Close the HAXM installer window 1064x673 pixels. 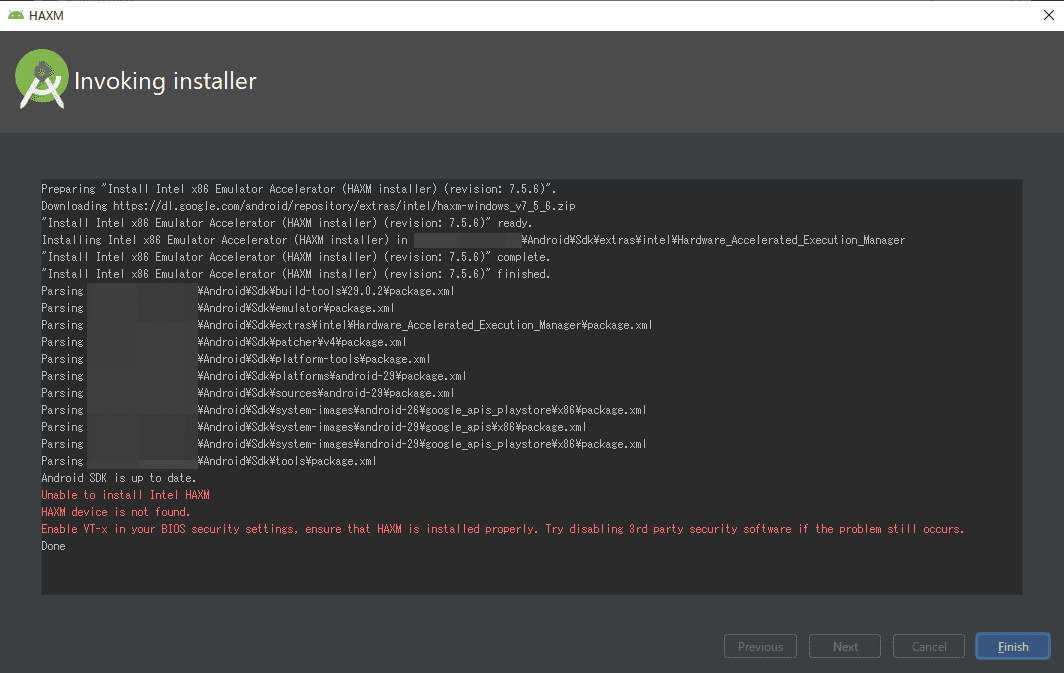[1048, 15]
